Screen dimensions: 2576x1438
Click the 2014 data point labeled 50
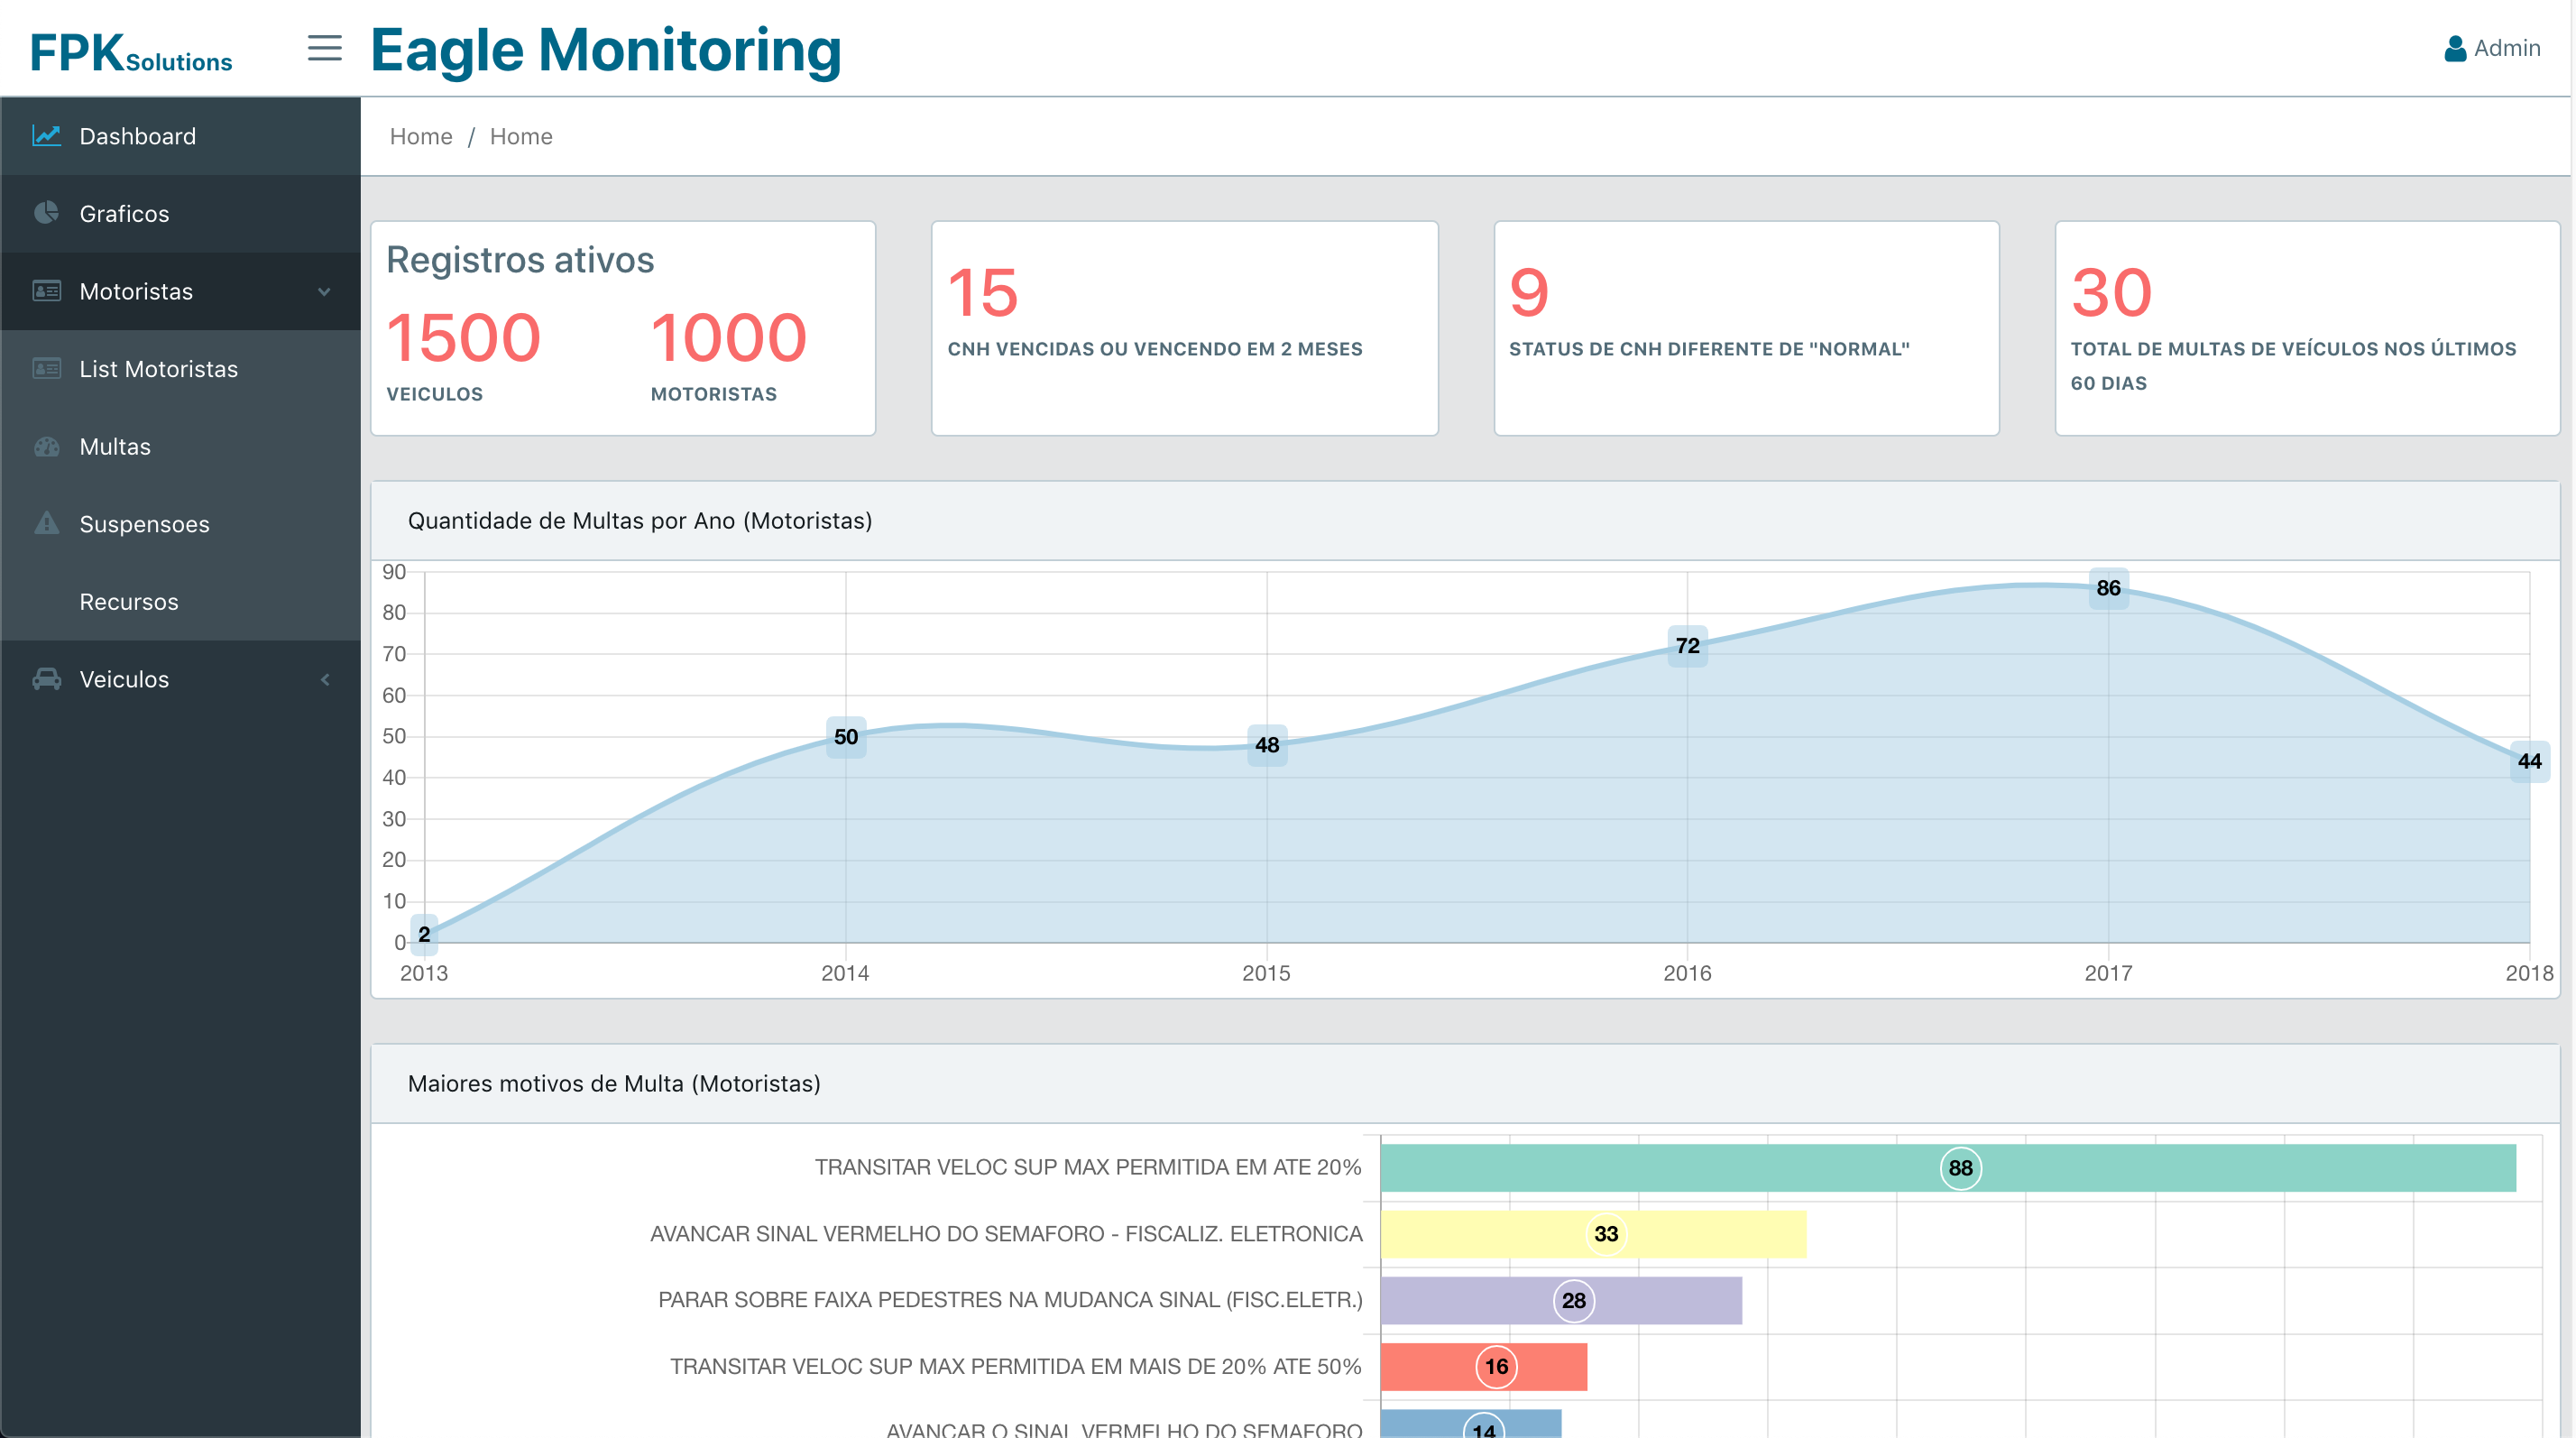tap(846, 737)
